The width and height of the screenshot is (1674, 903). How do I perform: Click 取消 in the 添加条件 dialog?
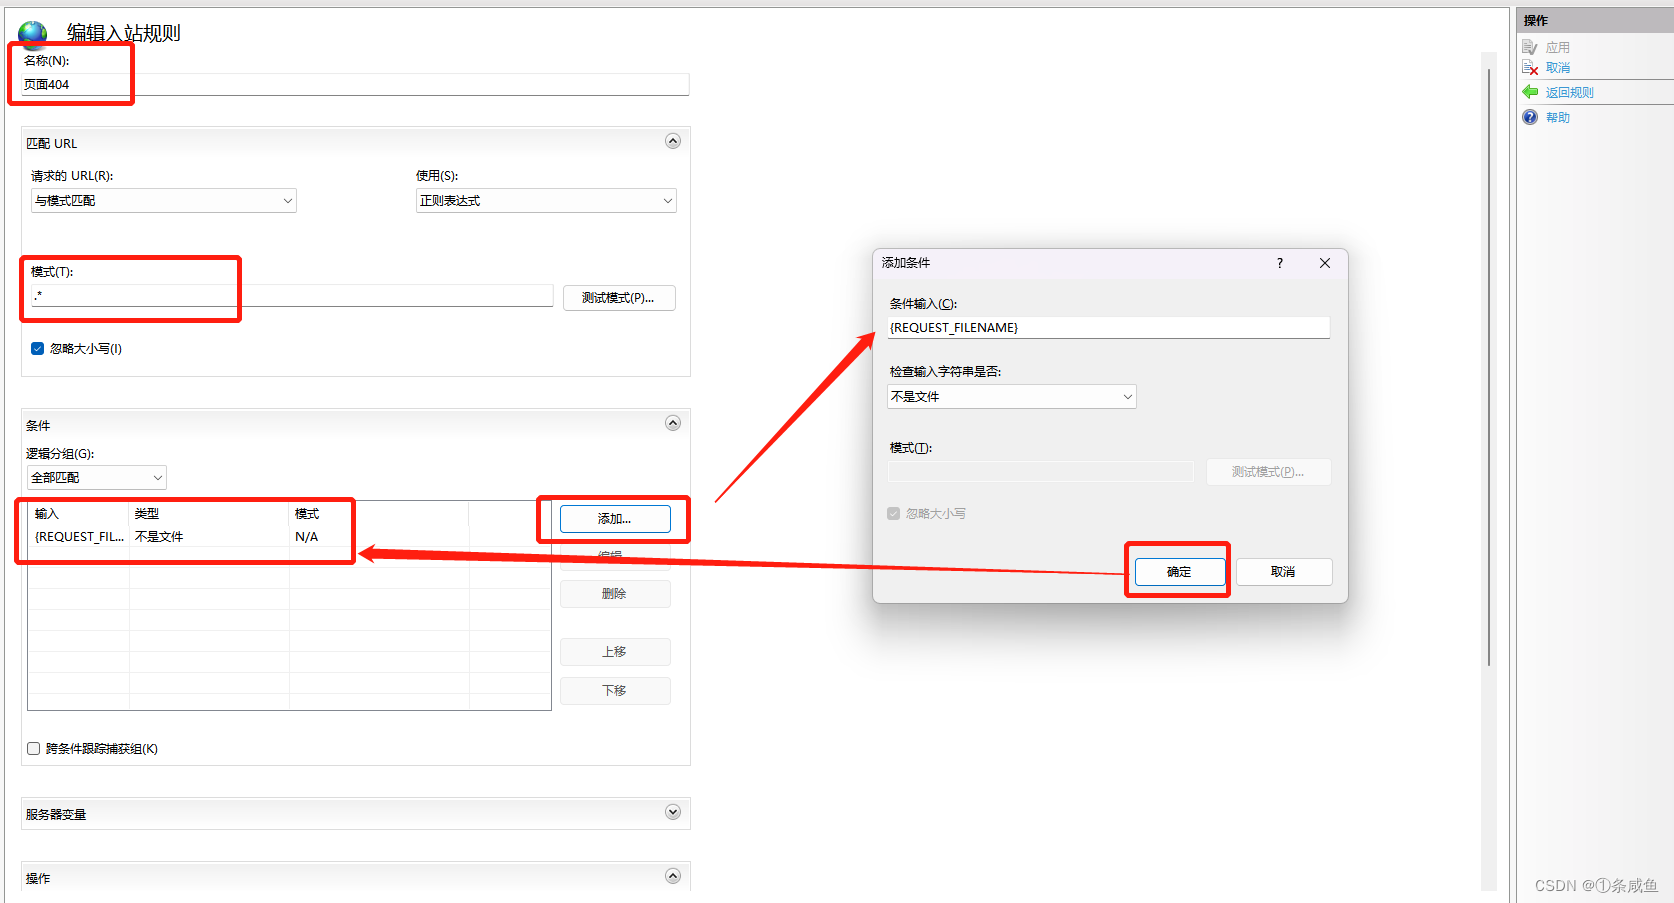1284,572
